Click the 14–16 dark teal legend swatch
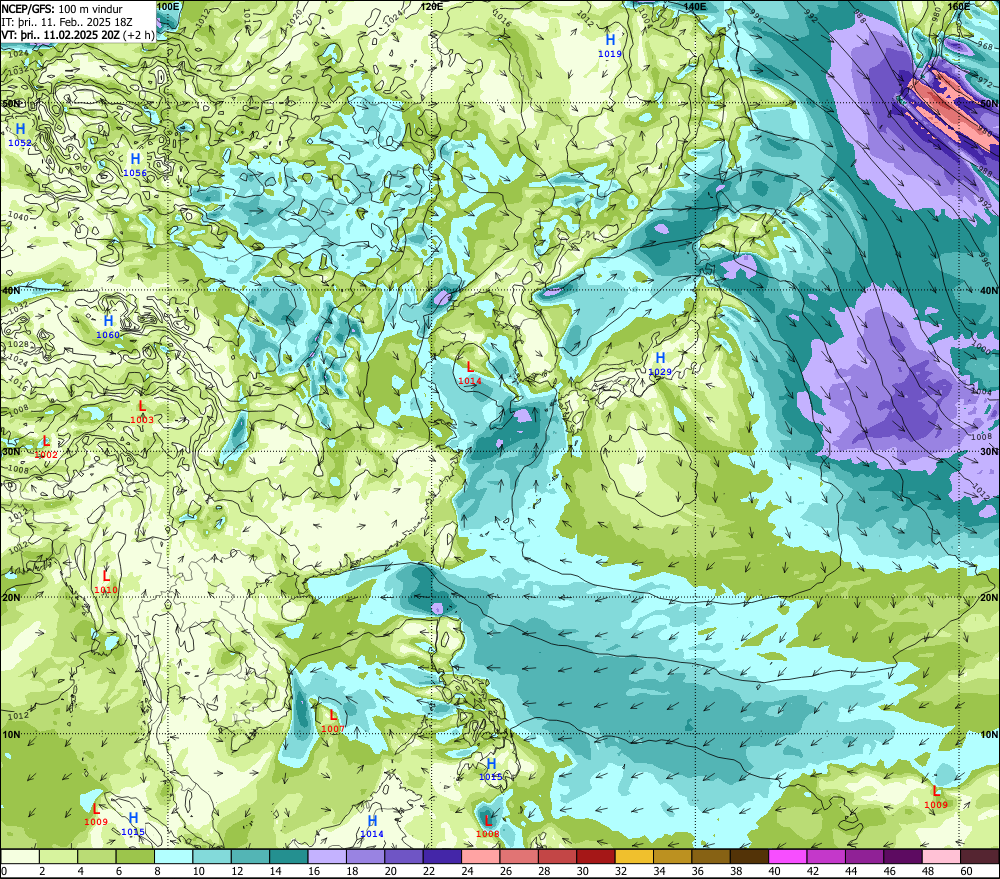Viewport: 1000px width, 879px height. (x=289, y=856)
